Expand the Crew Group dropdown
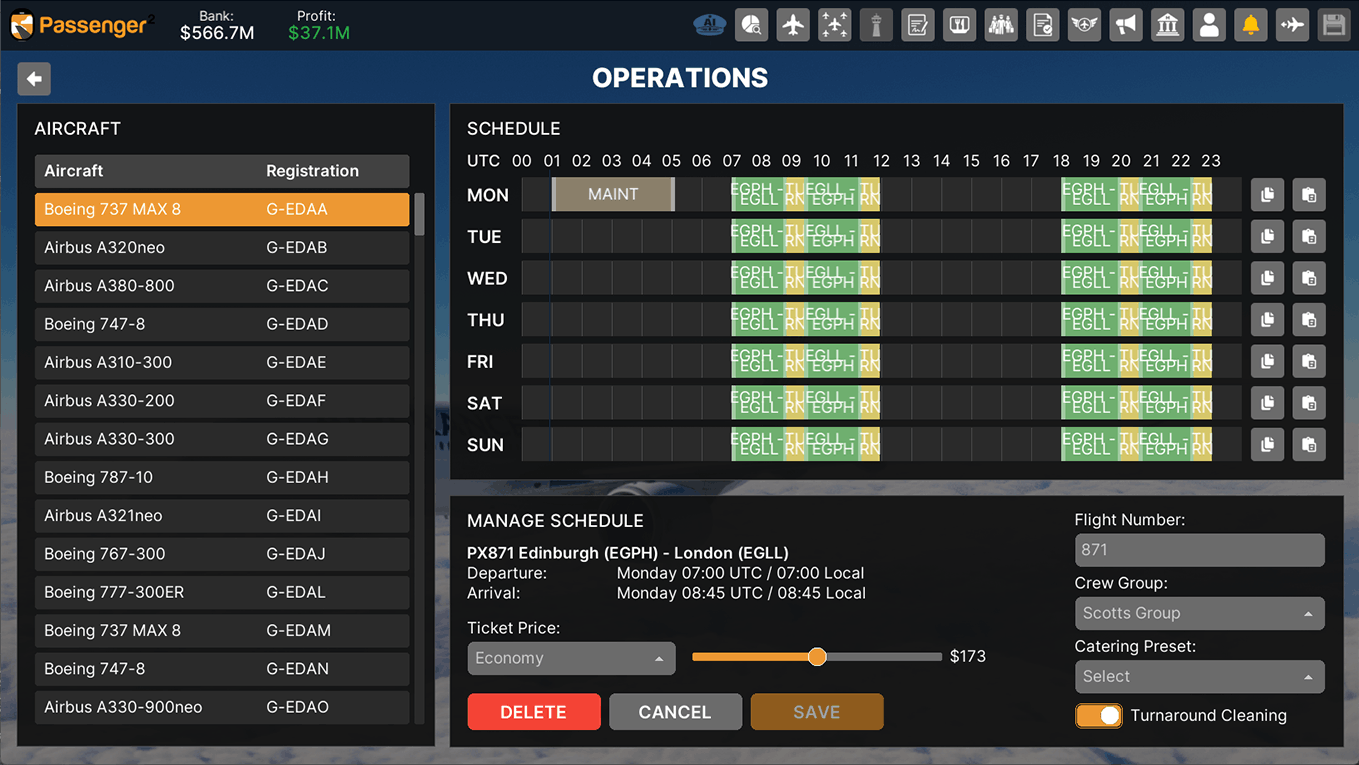The height and width of the screenshot is (765, 1359). [1198, 613]
